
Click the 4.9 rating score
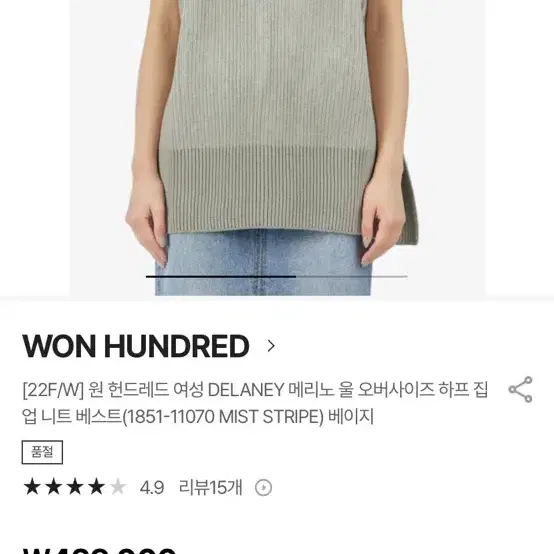pos(152,488)
